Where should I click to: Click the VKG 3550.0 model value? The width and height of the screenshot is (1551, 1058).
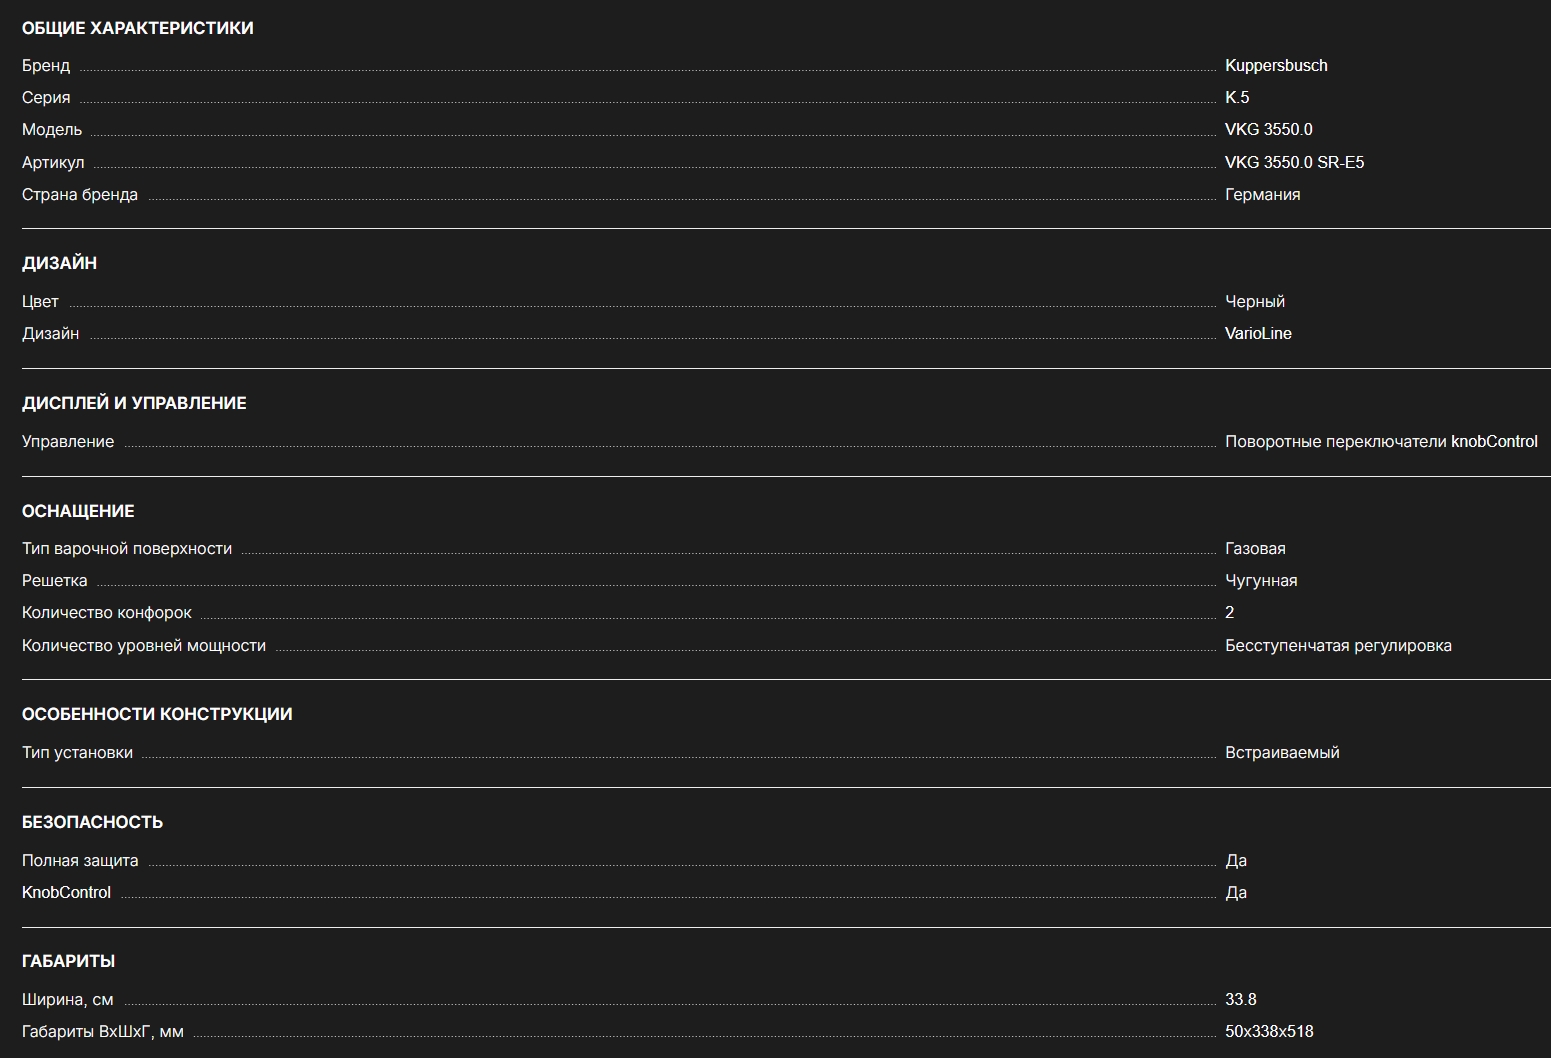point(1269,129)
